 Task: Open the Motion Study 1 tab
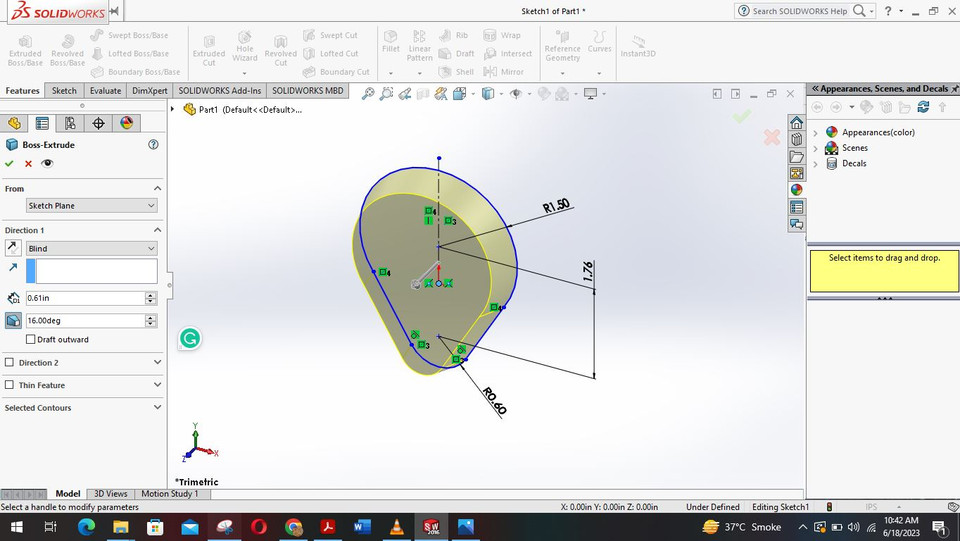170,493
